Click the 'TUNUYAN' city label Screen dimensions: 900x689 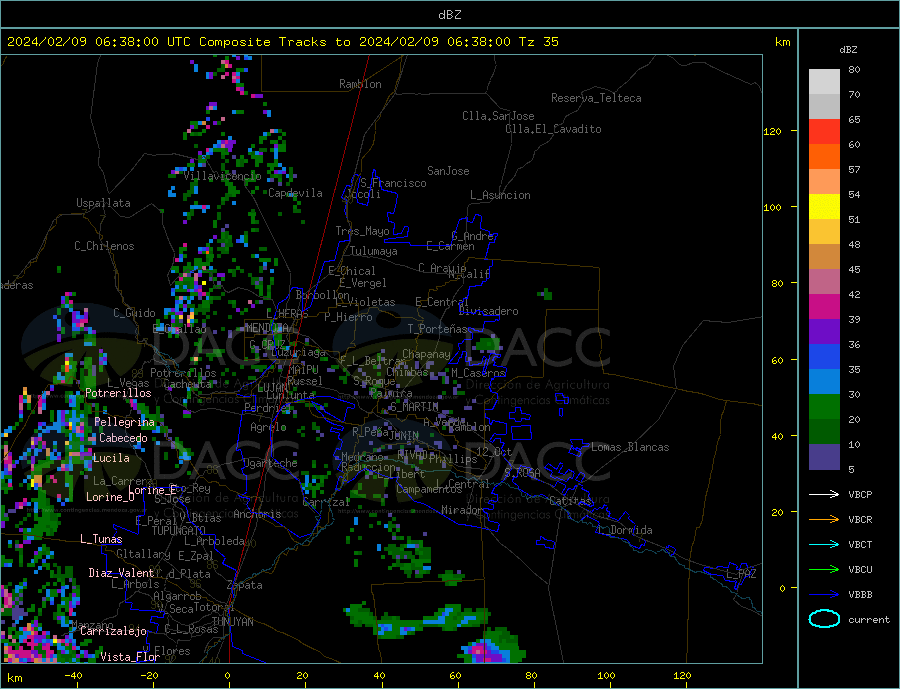point(232,622)
